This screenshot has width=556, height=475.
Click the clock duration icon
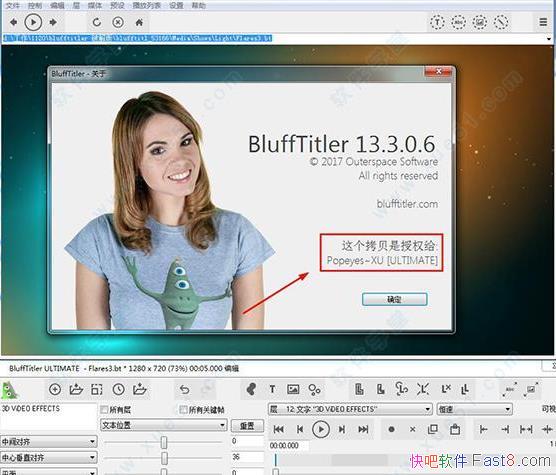pyautogui.click(x=118, y=390)
